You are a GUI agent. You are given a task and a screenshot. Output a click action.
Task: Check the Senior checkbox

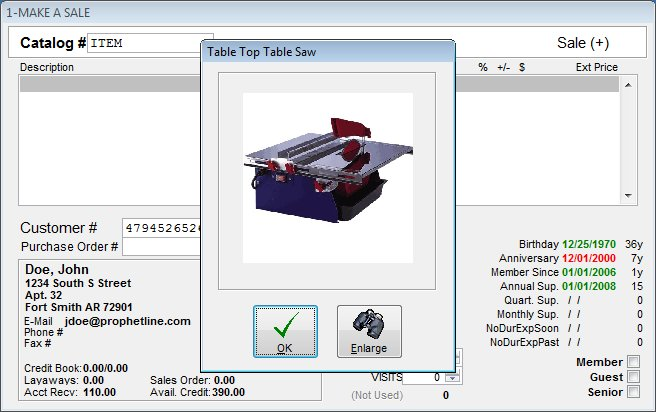pos(632,392)
